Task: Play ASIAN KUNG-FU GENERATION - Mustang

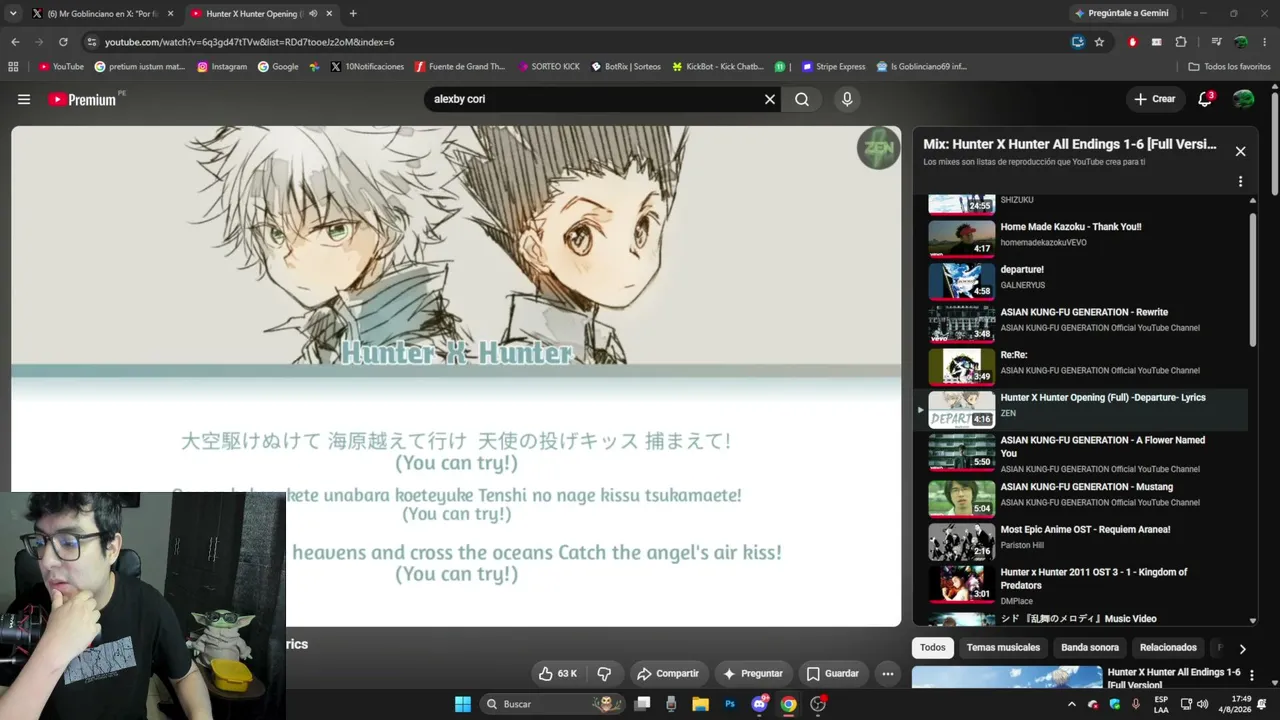Action: click(x=1087, y=499)
